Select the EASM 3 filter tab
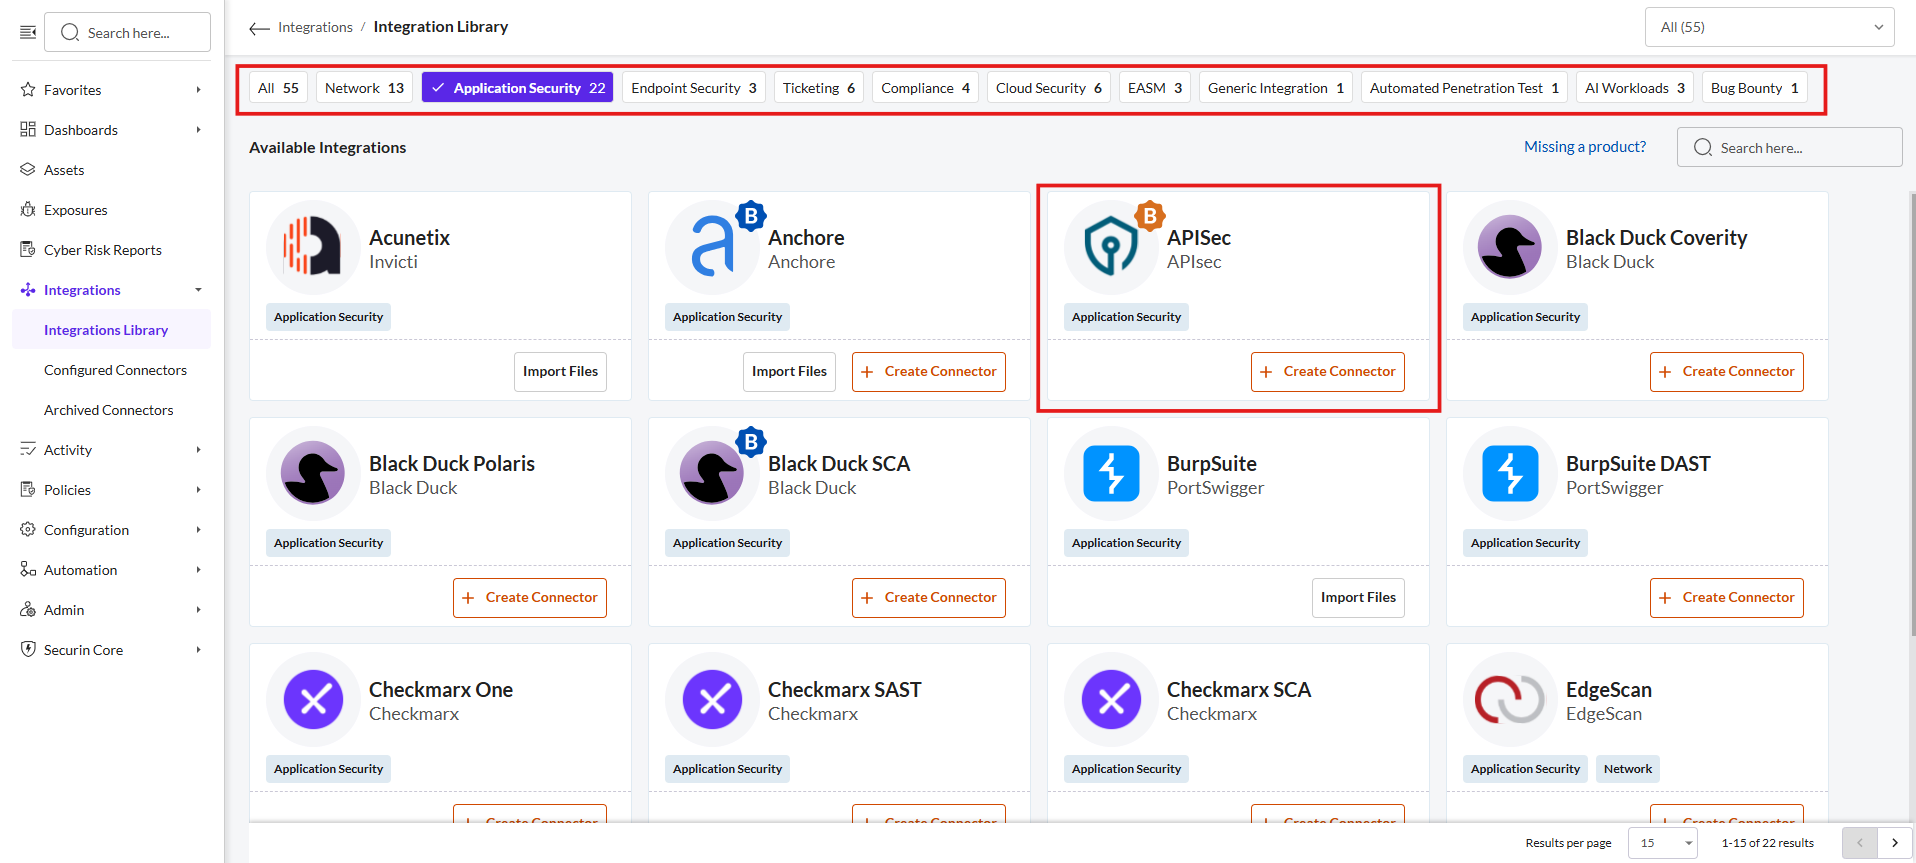Viewport: 1916px width, 863px height. click(1155, 88)
